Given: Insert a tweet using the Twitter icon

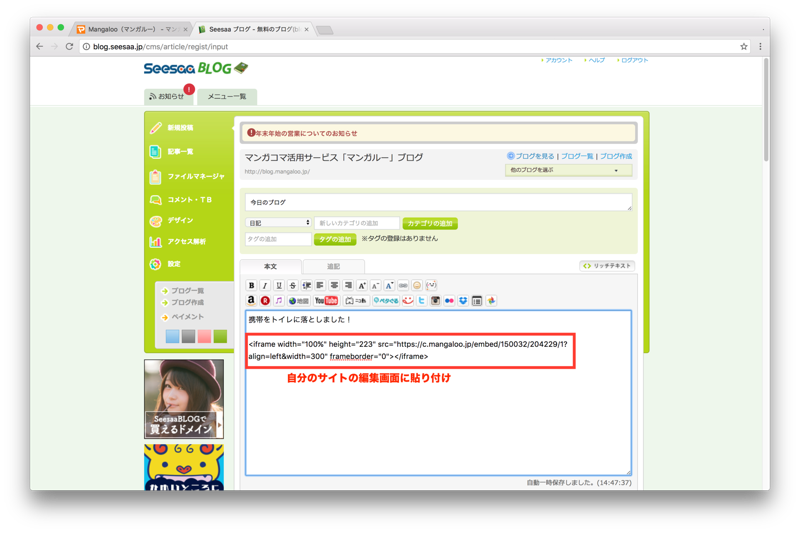Looking at the screenshot, I should click(421, 300).
